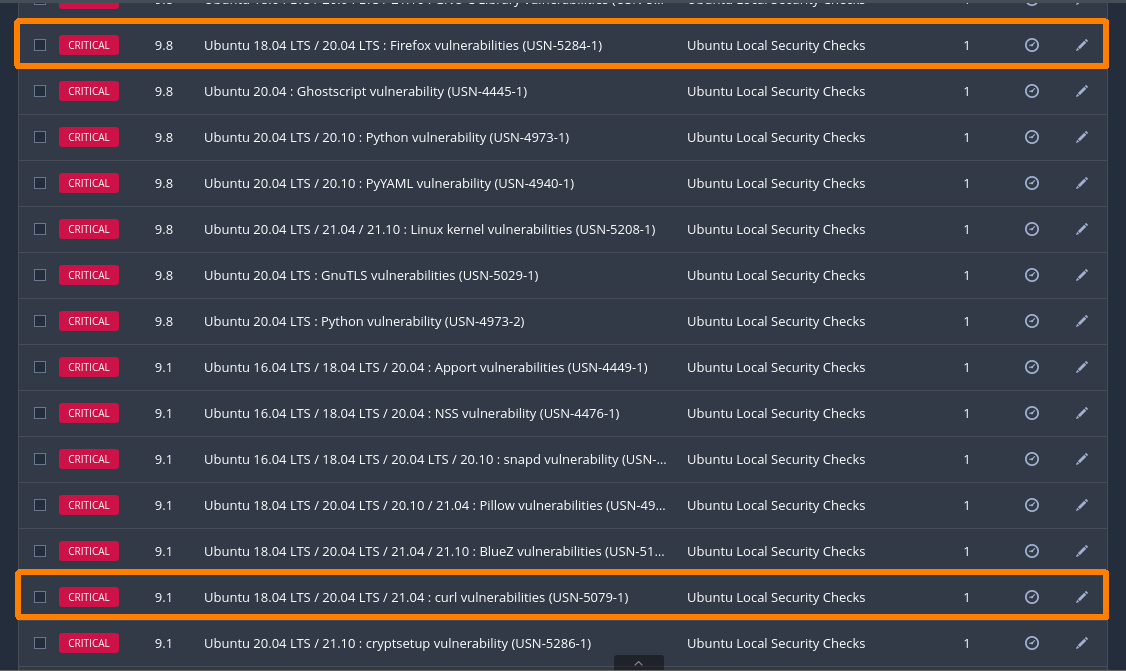The image size is (1126, 671).
Task: Click pencil icon on GnuTLS vulnerabilities row
Action: [1081, 275]
